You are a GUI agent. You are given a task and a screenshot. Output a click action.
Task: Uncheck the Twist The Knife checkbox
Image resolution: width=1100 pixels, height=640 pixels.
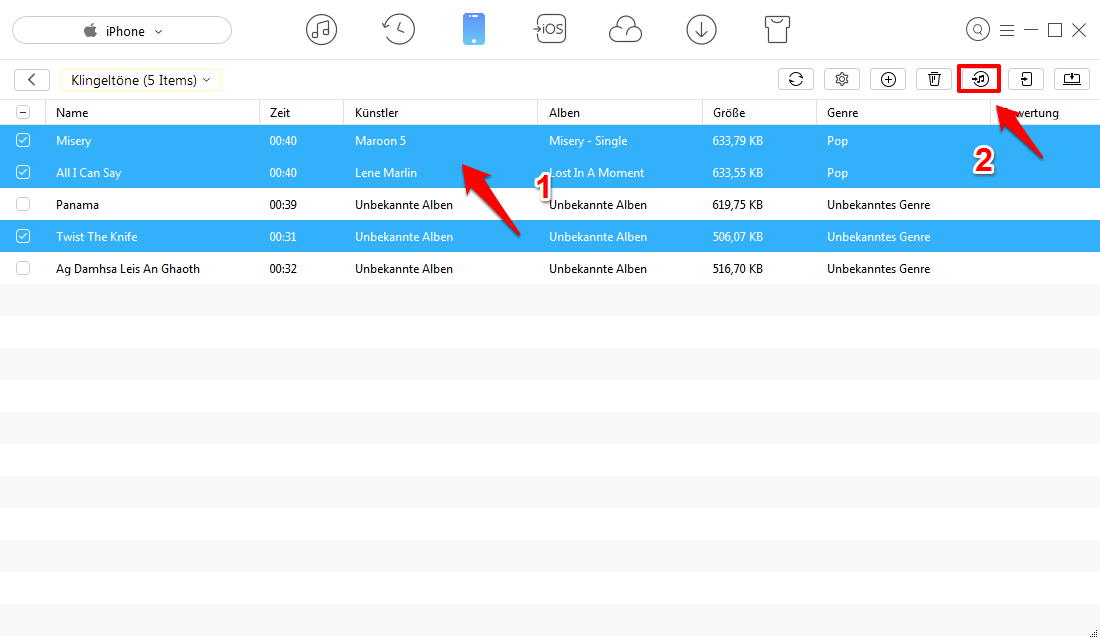(23, 236)
